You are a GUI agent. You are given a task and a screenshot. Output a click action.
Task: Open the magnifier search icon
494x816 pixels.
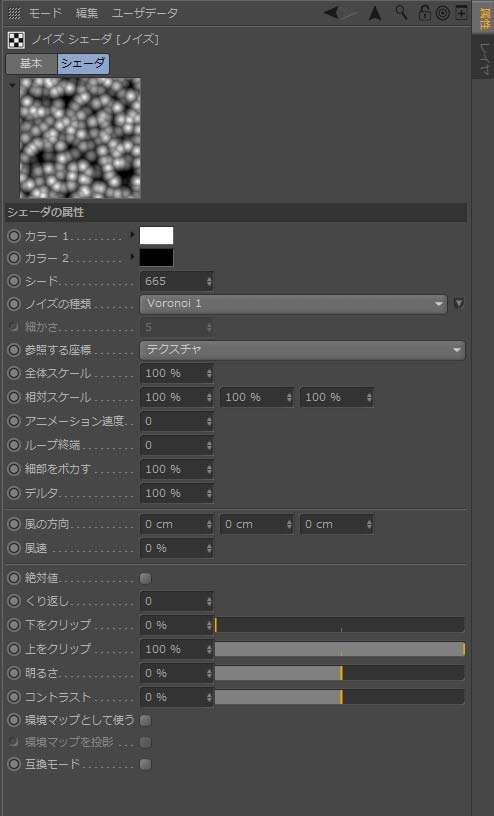tap(401, 12)
